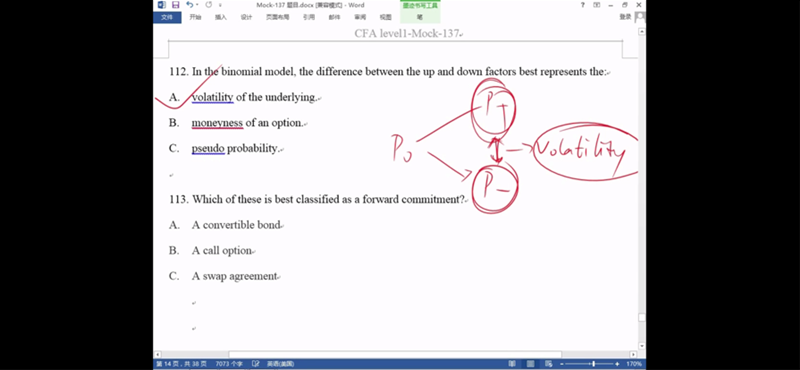Viewport: 800px width, 370px height.
Task: Open Customize Quick Access Toolbar dropdown
Action: click(220, 5)
